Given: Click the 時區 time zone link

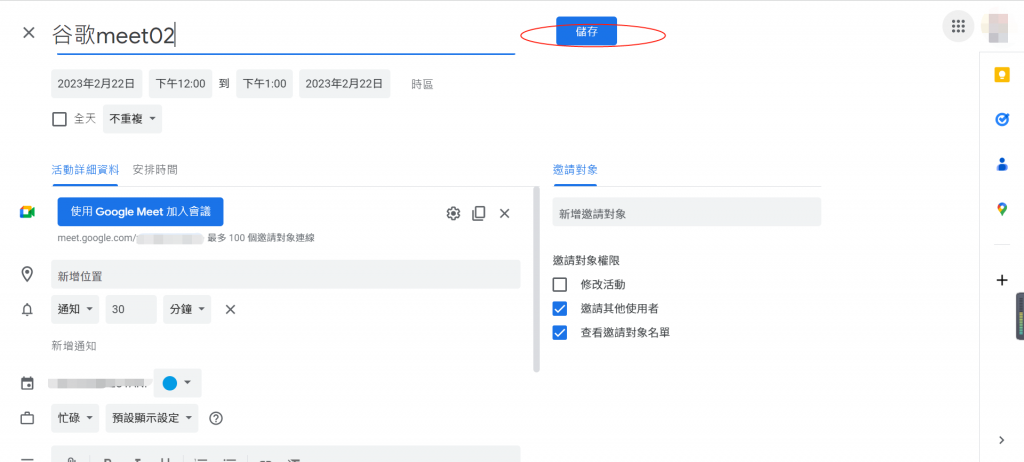Looking at the screenshot, I should click(x=422, y=84).
